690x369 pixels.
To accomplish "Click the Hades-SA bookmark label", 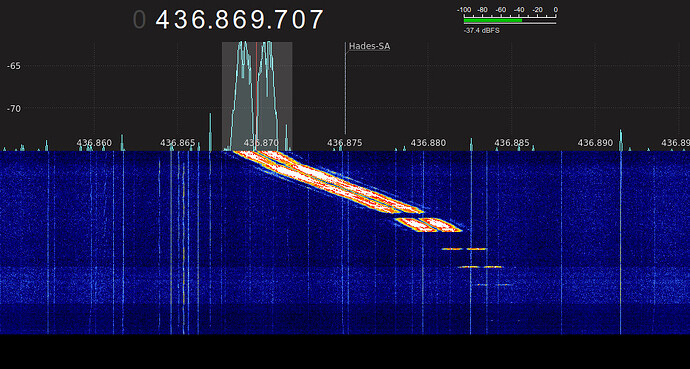I will [369, 46].
